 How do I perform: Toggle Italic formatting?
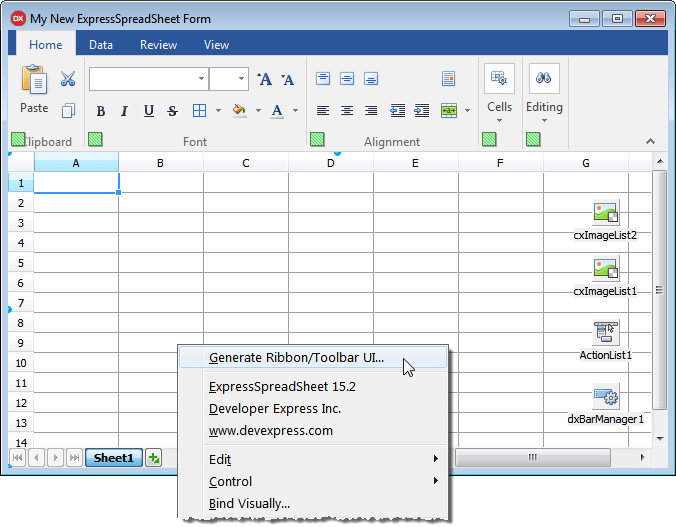point(124,111)
